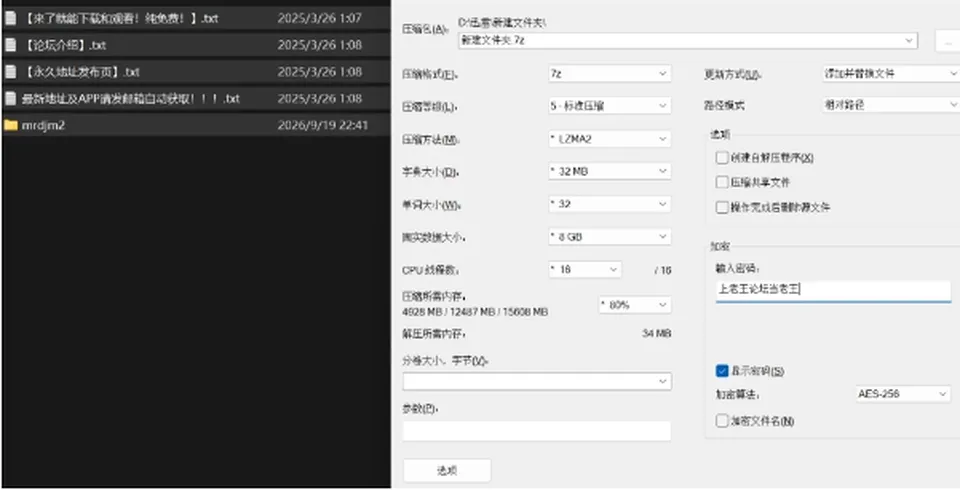Select the file icon of 最新地址及APP请发邮箱自动获取.txt

click(x=10, y=98)
